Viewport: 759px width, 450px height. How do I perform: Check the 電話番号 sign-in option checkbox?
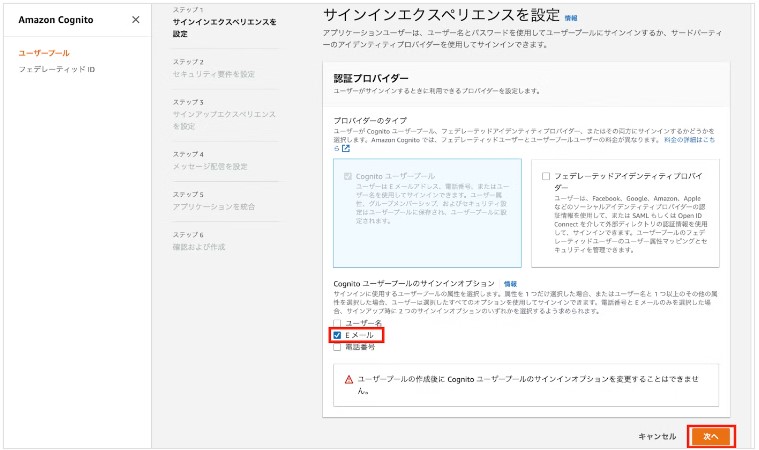pos(337,347)
